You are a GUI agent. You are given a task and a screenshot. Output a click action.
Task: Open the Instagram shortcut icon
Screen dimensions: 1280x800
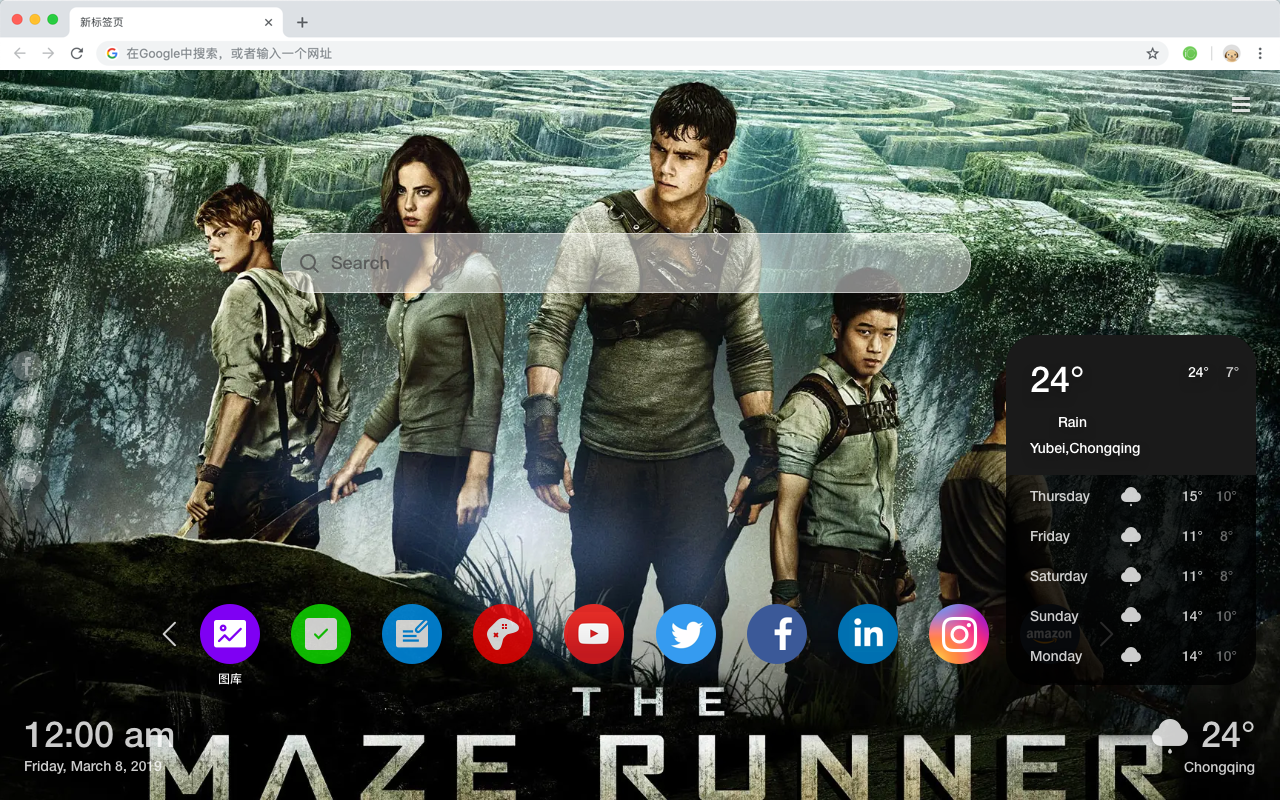click(x=959, y=634)
